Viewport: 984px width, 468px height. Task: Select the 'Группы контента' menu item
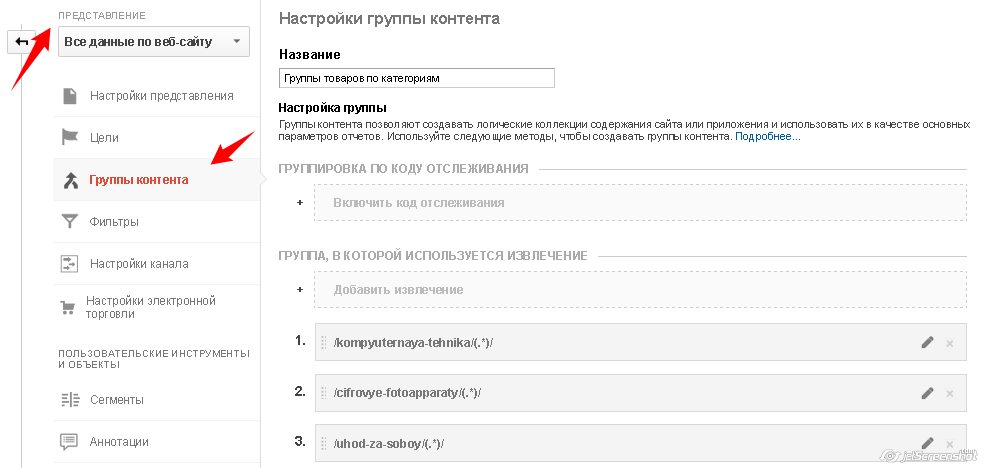pos(138,180)
